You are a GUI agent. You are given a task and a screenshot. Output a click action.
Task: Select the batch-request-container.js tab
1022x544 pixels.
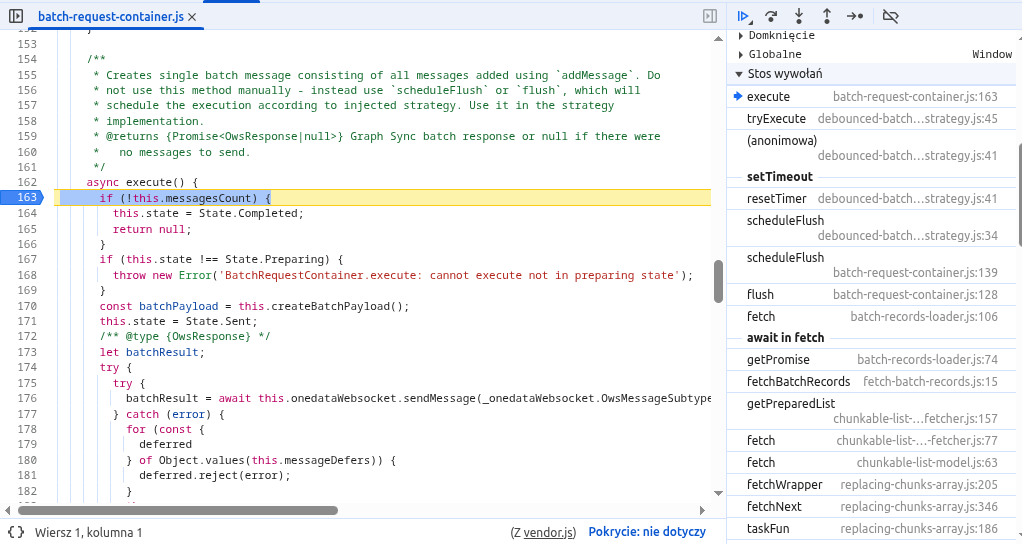point(110,18)
